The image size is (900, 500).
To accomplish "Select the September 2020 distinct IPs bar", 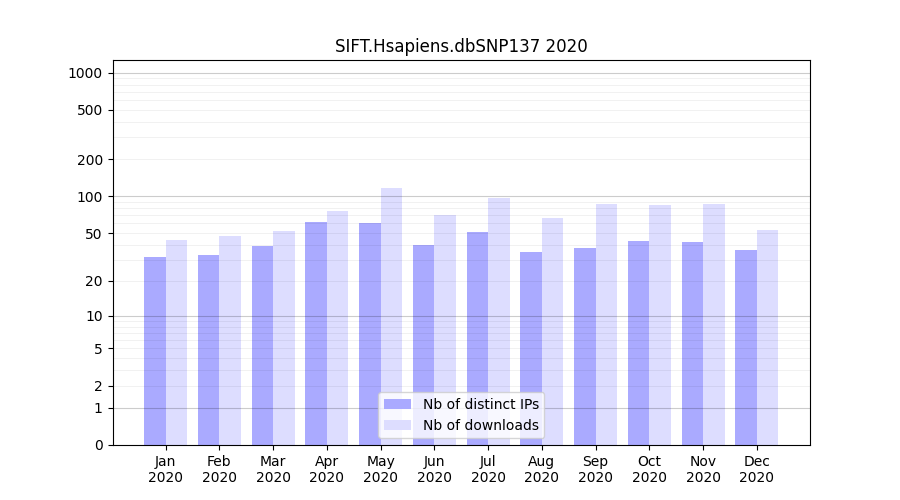I will click(585, 346).
